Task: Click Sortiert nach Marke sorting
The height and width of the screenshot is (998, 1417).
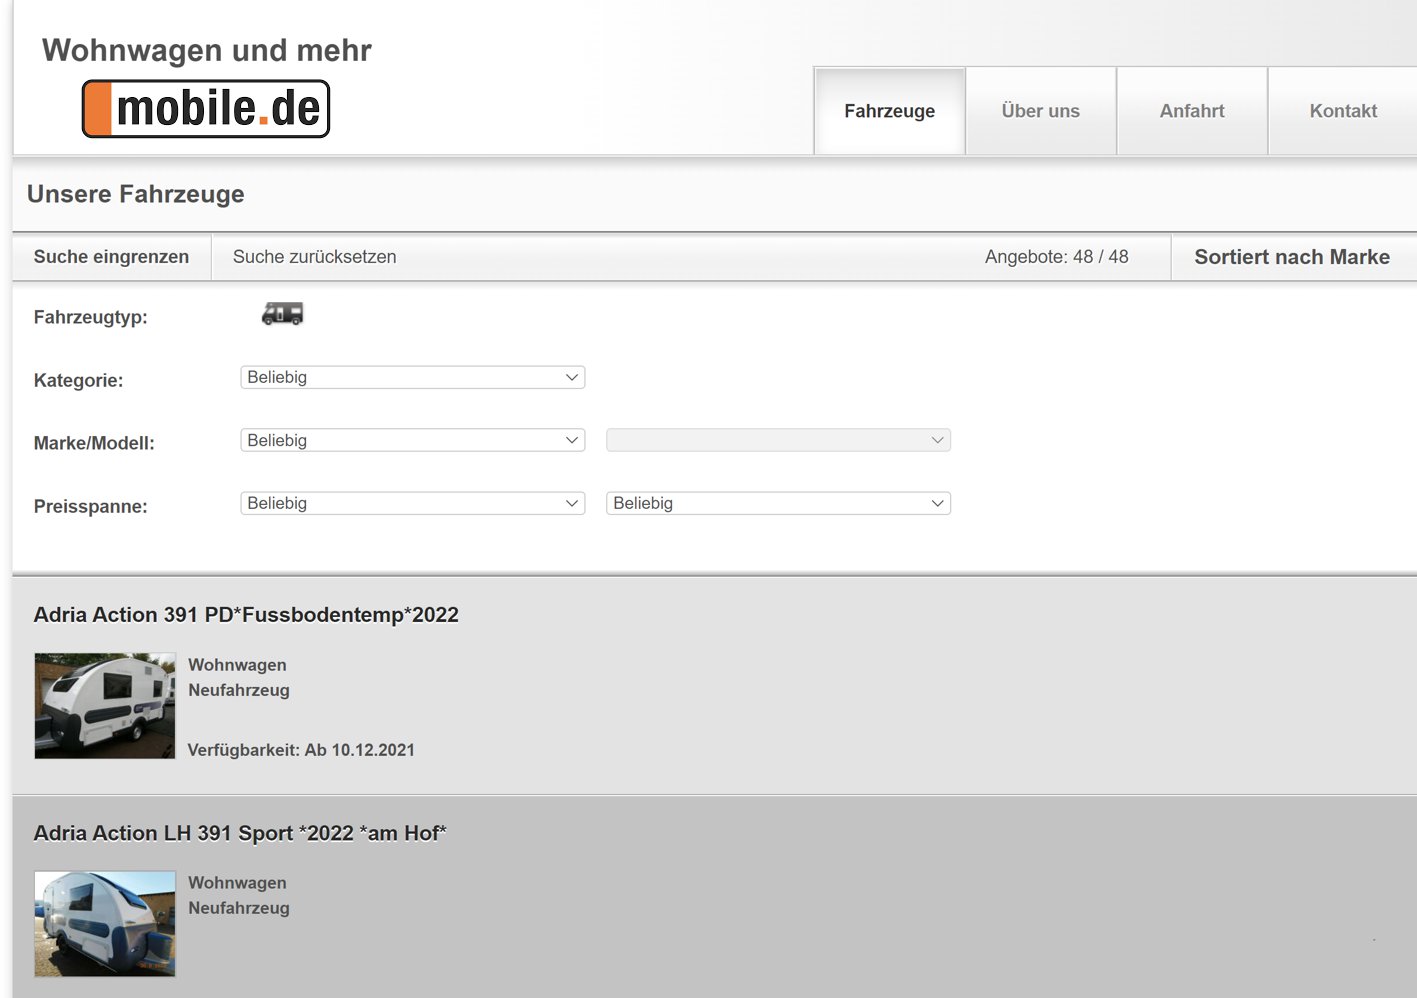Action: point(1292,257)
